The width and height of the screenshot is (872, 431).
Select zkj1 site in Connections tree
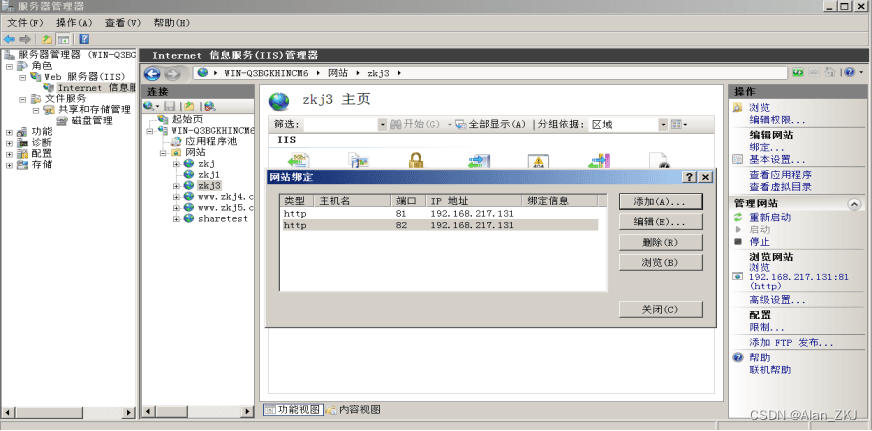(x=209, y=174)
